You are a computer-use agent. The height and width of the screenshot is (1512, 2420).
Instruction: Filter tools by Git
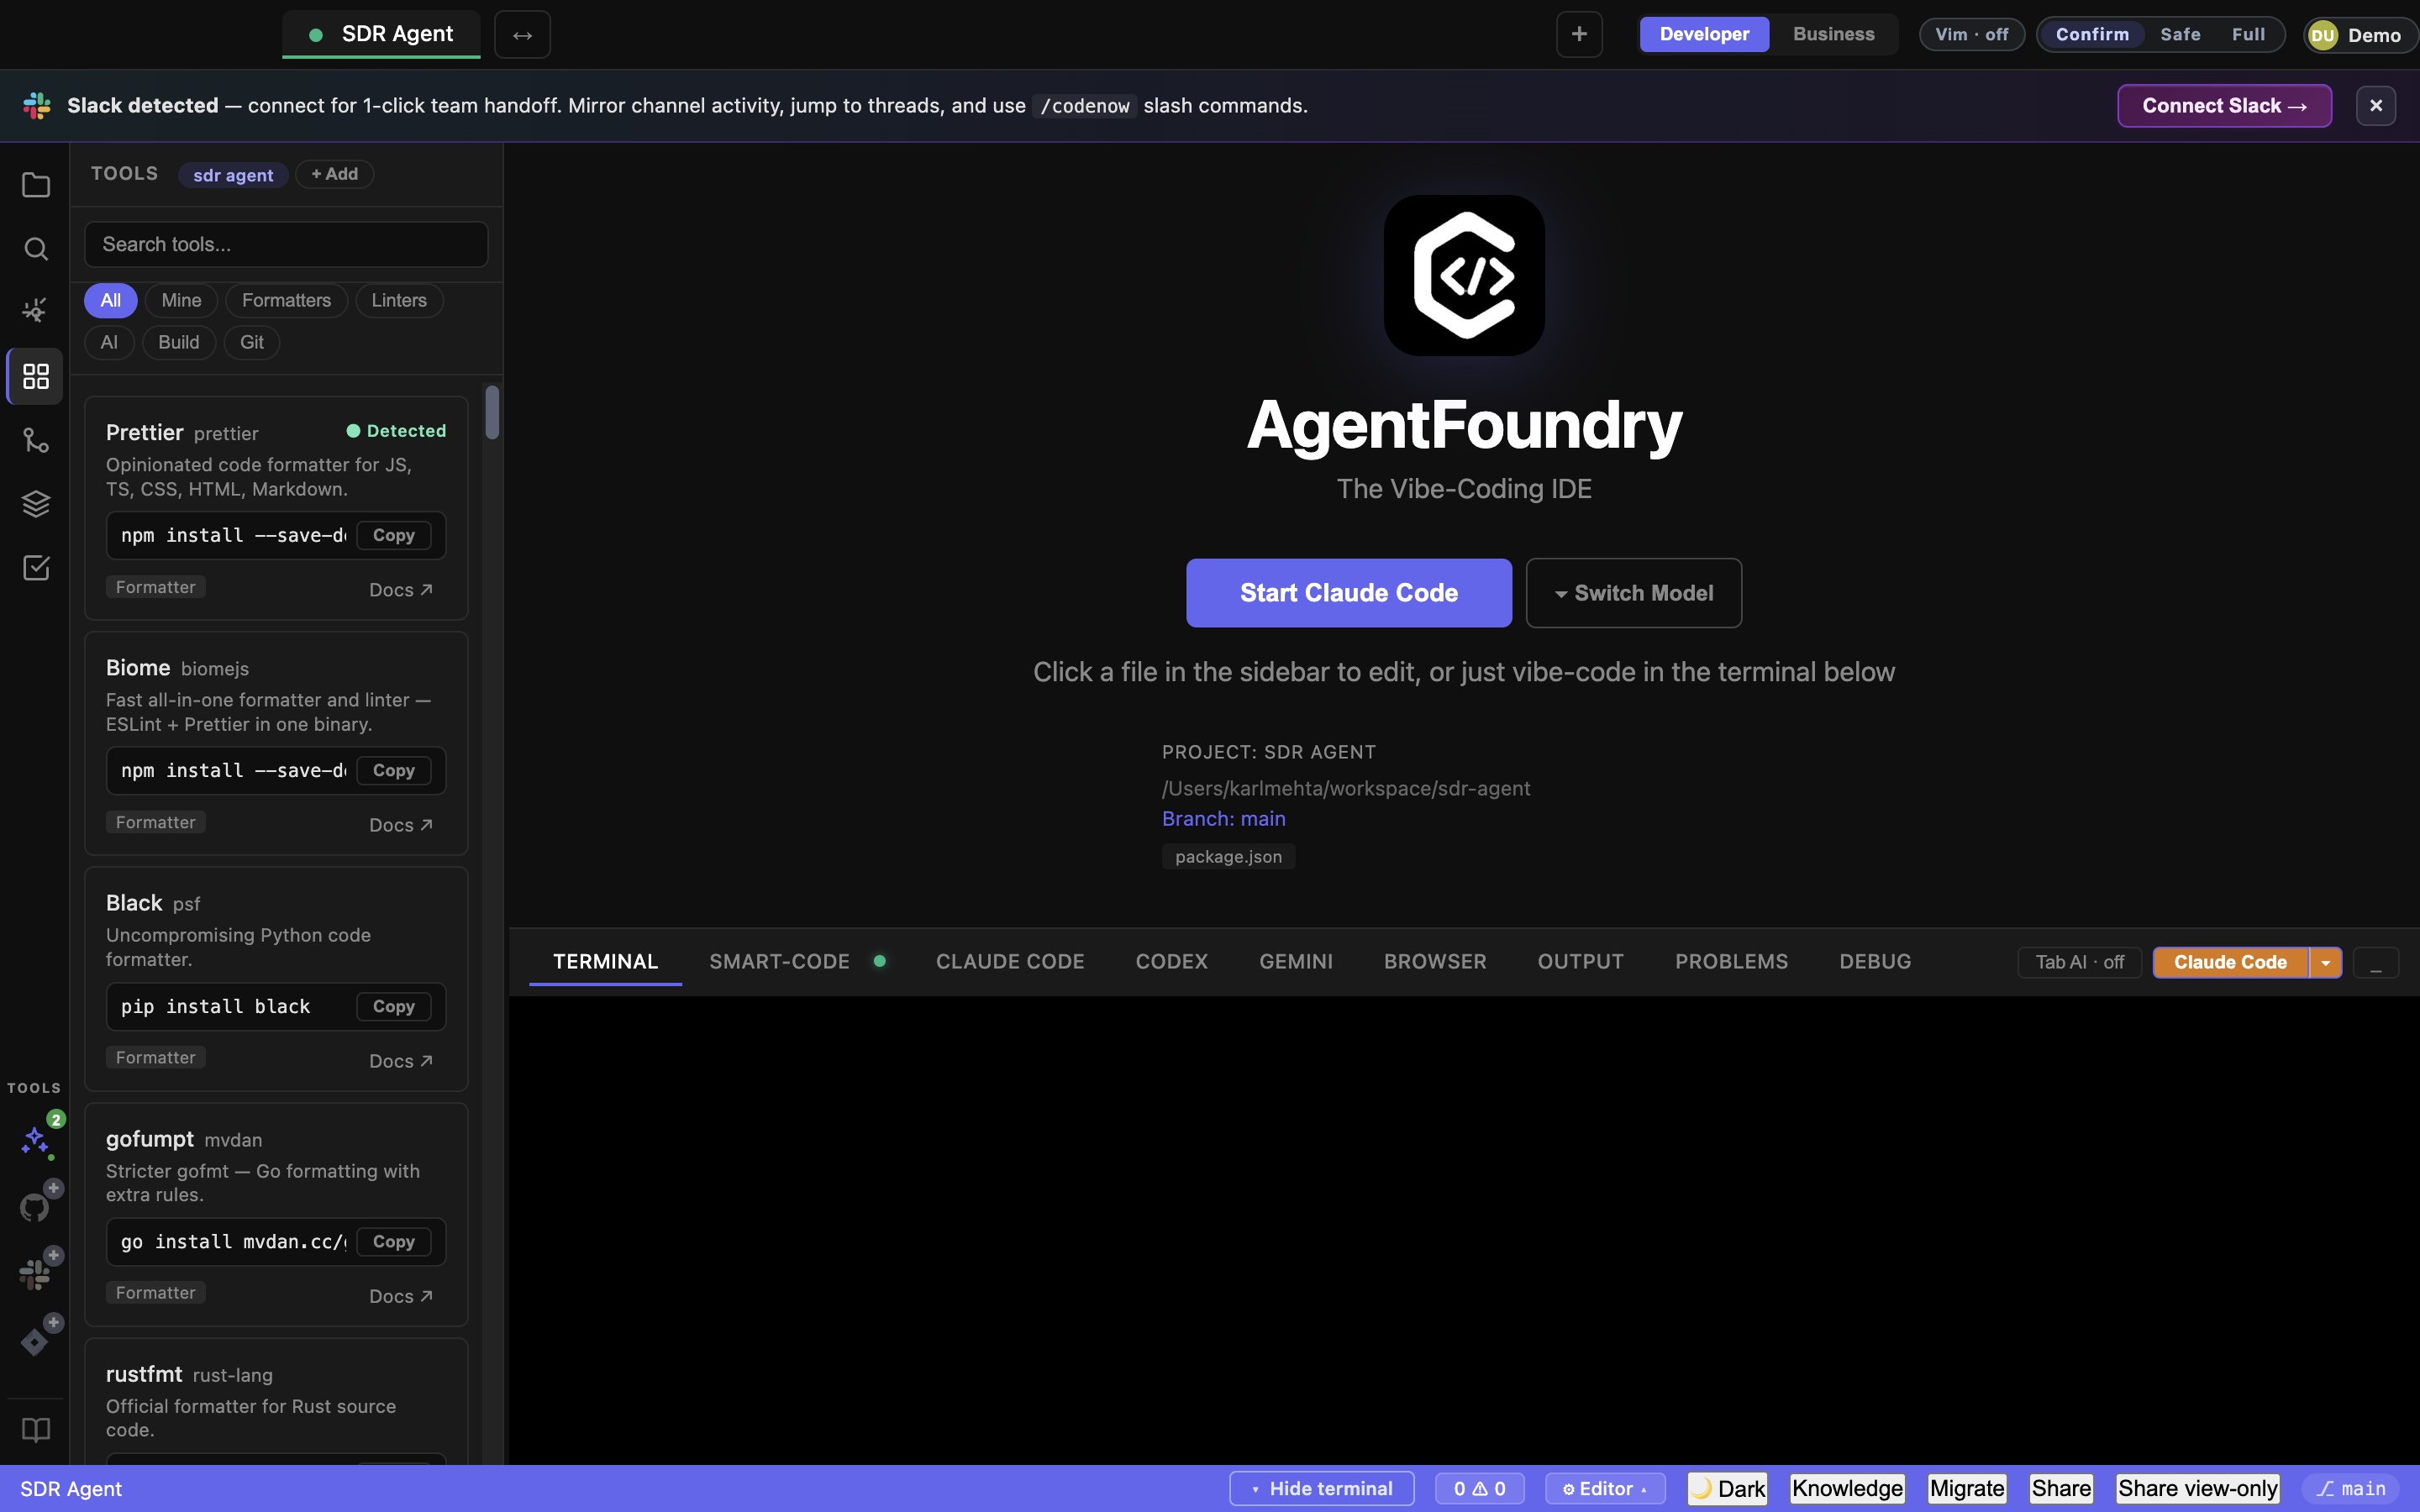pyautogui.click(x=251, y=342)
